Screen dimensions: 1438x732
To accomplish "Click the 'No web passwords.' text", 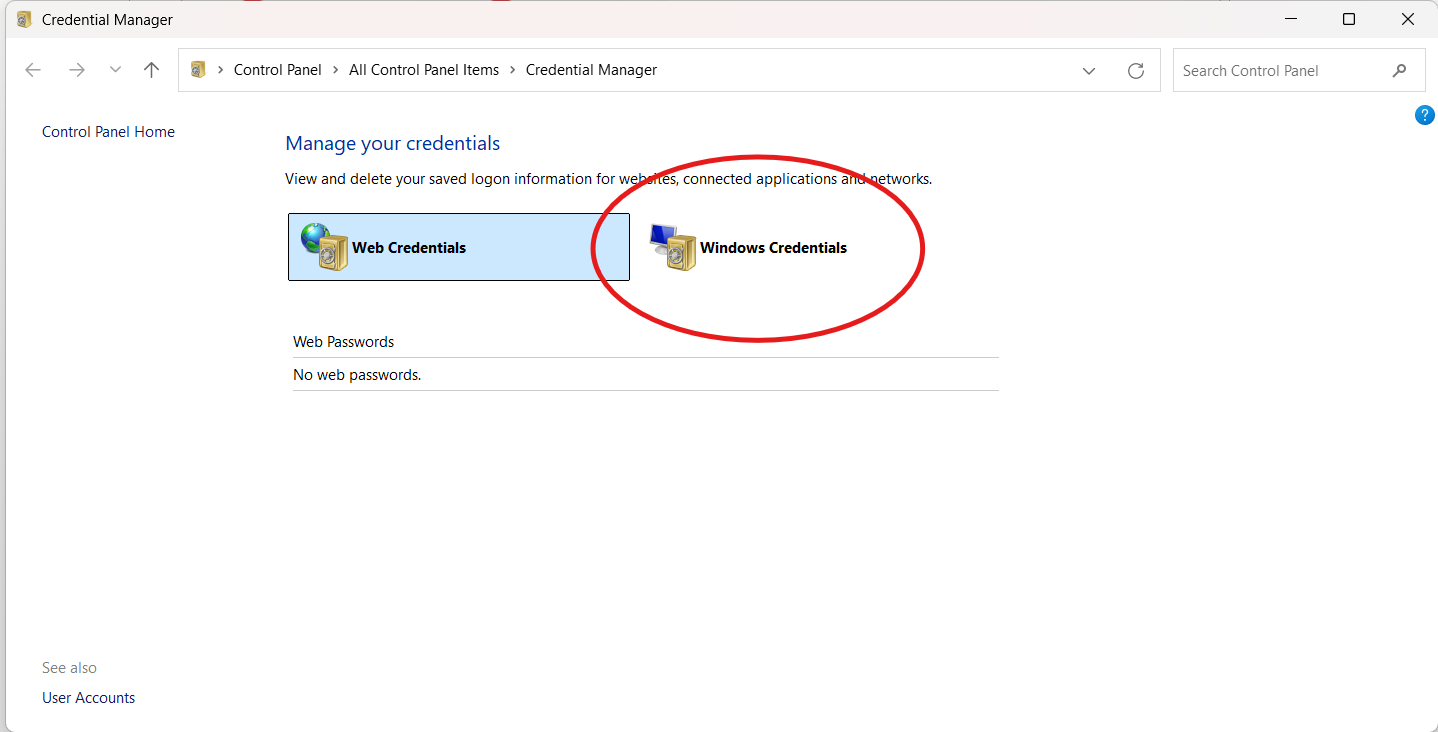I will point(357,375).
